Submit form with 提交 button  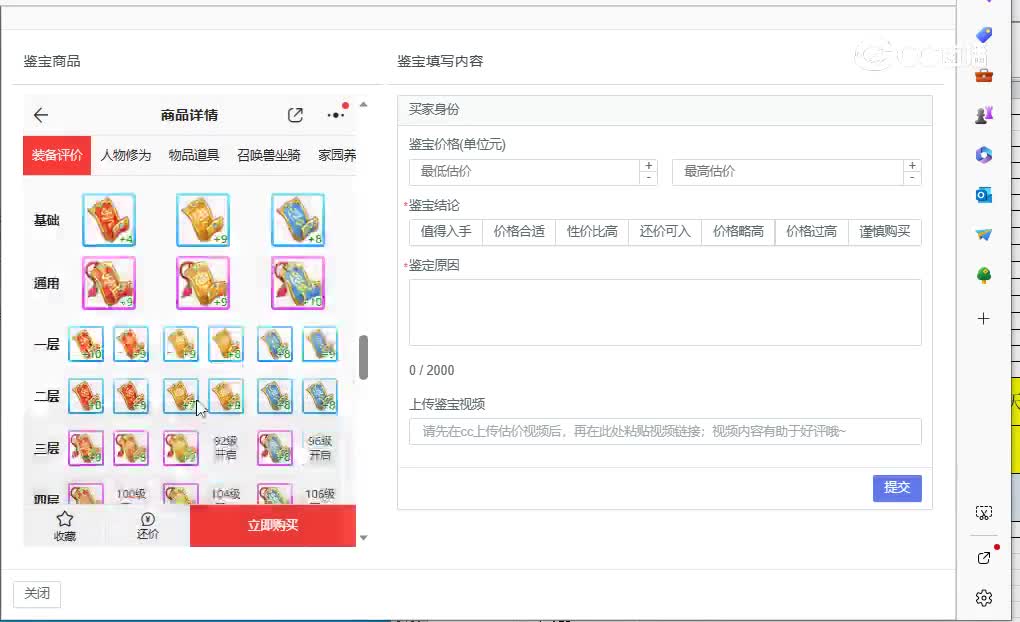[897, 488]
